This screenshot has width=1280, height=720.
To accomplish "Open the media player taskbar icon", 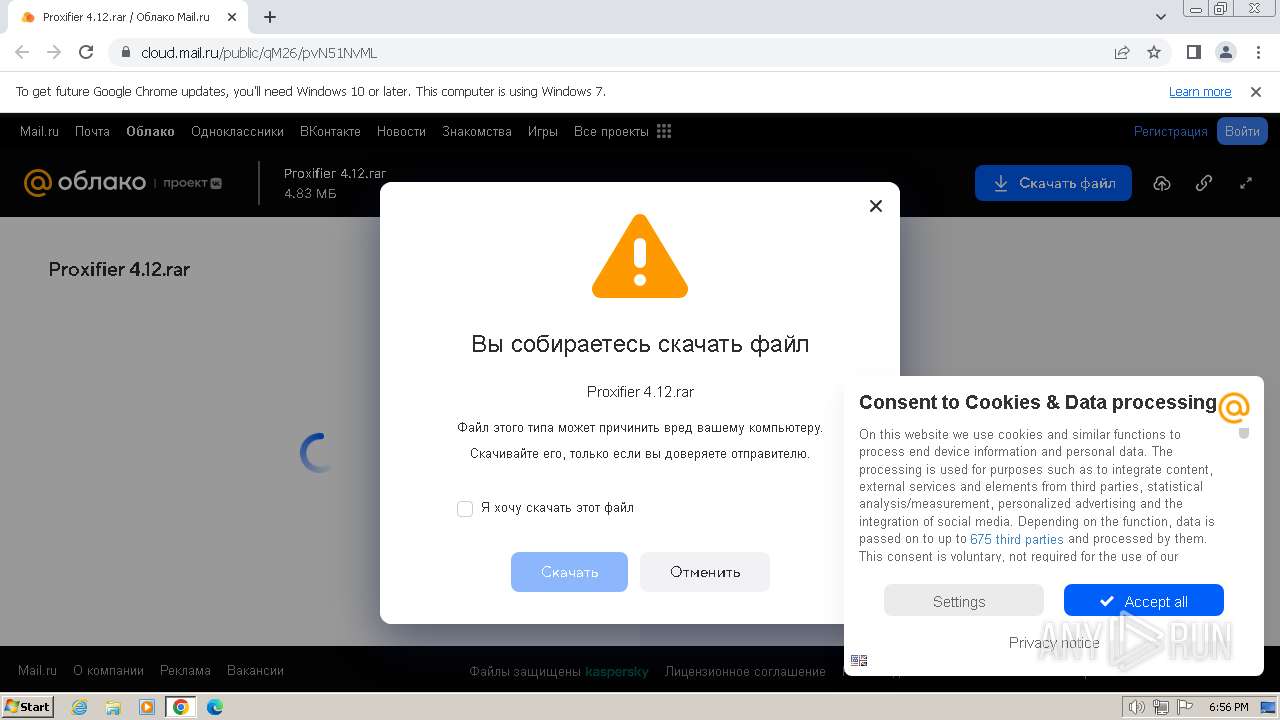I will [147, 707].
